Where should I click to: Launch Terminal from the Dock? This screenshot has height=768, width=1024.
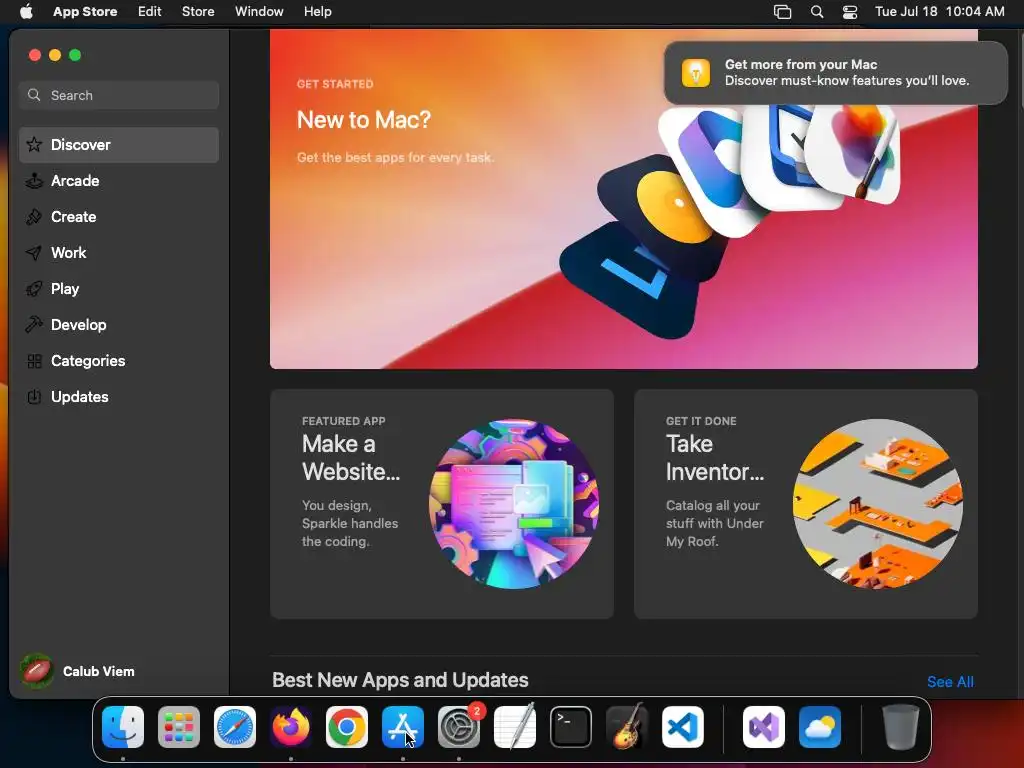pos(571,727)
